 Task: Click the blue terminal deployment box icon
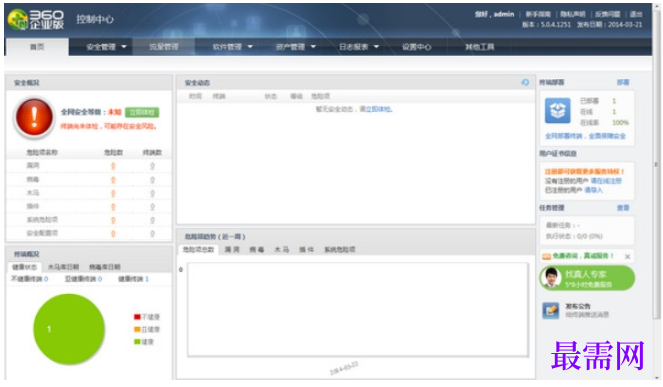point(557,110)
